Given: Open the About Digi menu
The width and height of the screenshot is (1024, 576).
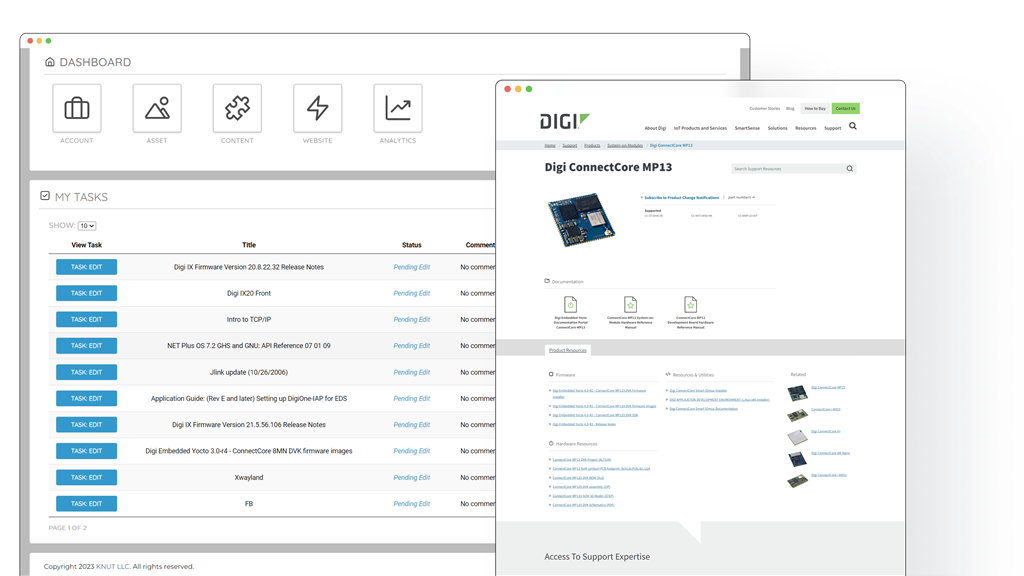Looking at the screenshot, I should tap(655, 128).
